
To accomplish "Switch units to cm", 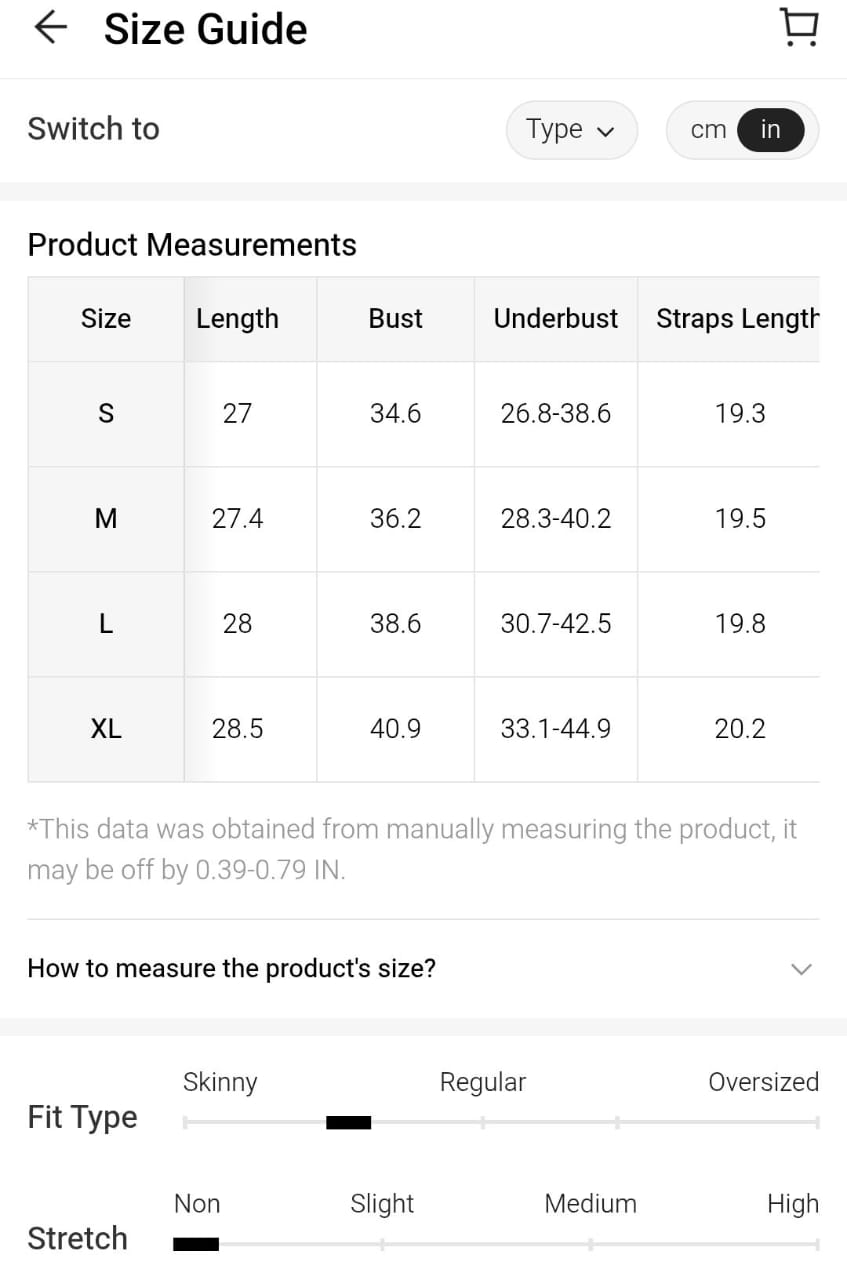I will (708, 130).
